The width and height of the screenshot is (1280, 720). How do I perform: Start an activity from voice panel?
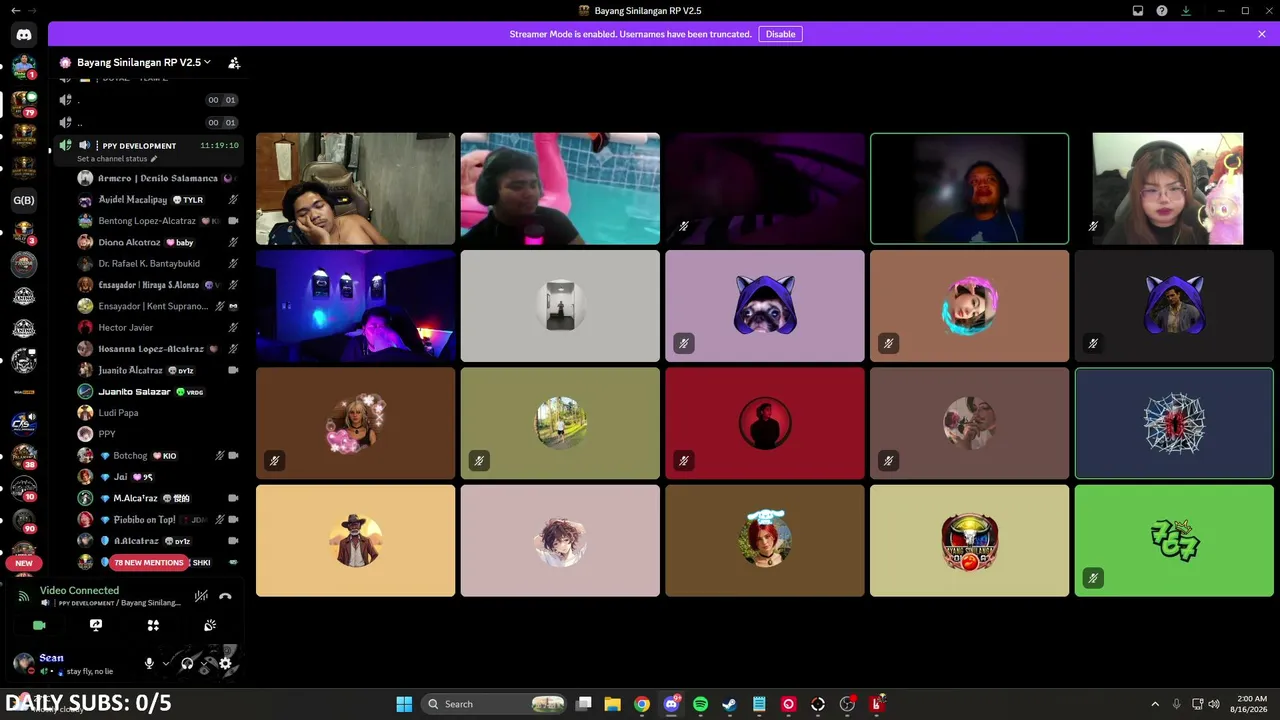pos(153,625)
